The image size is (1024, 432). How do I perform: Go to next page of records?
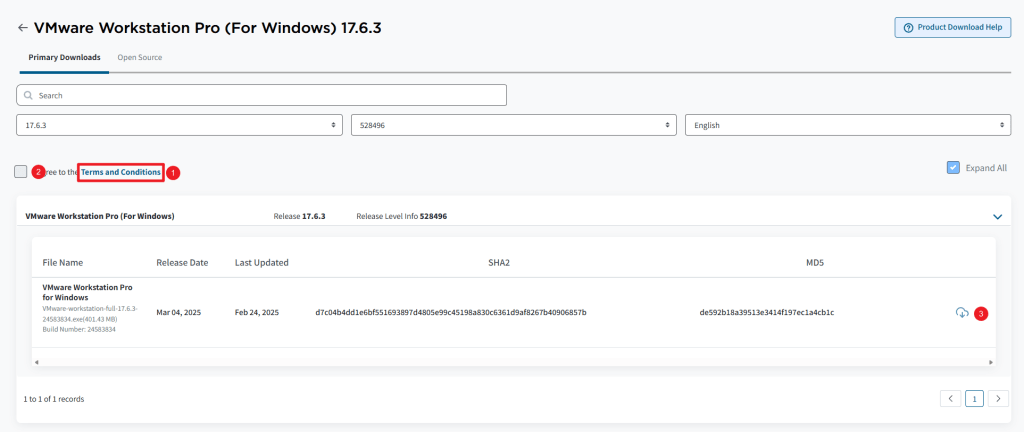[998, 398]
